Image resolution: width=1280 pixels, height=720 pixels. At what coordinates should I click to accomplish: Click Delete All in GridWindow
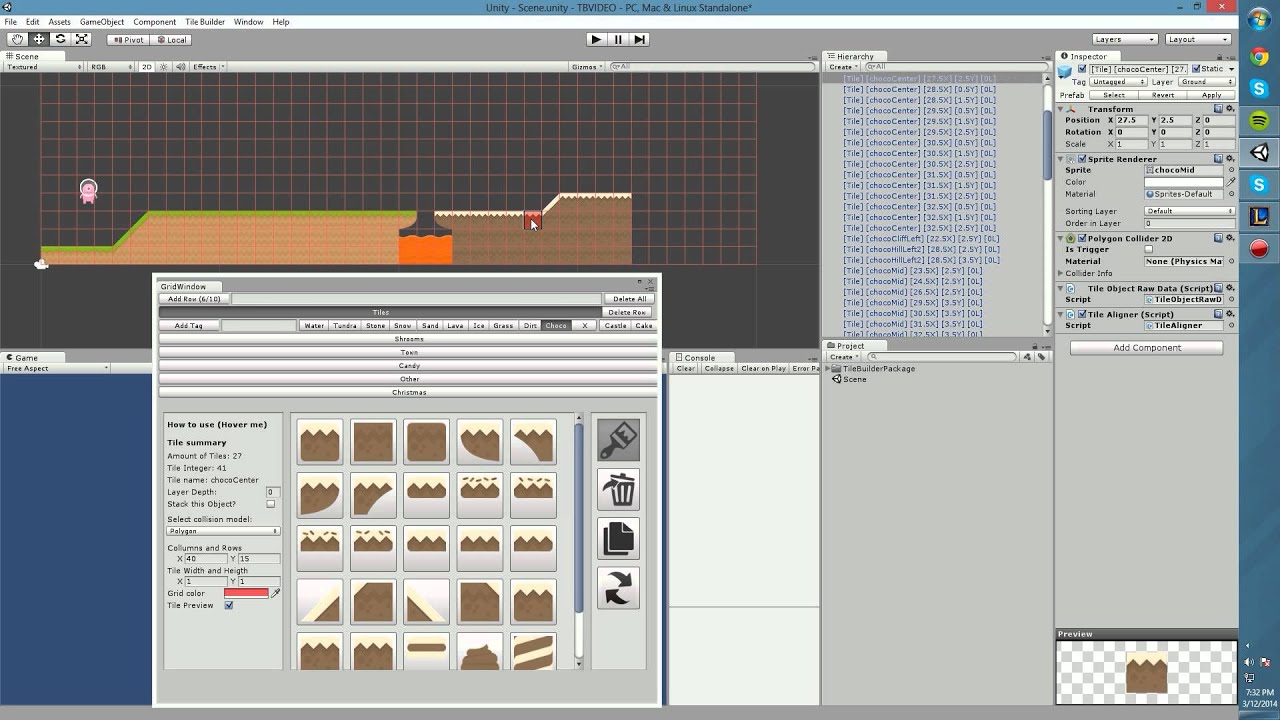click(629, 299)
